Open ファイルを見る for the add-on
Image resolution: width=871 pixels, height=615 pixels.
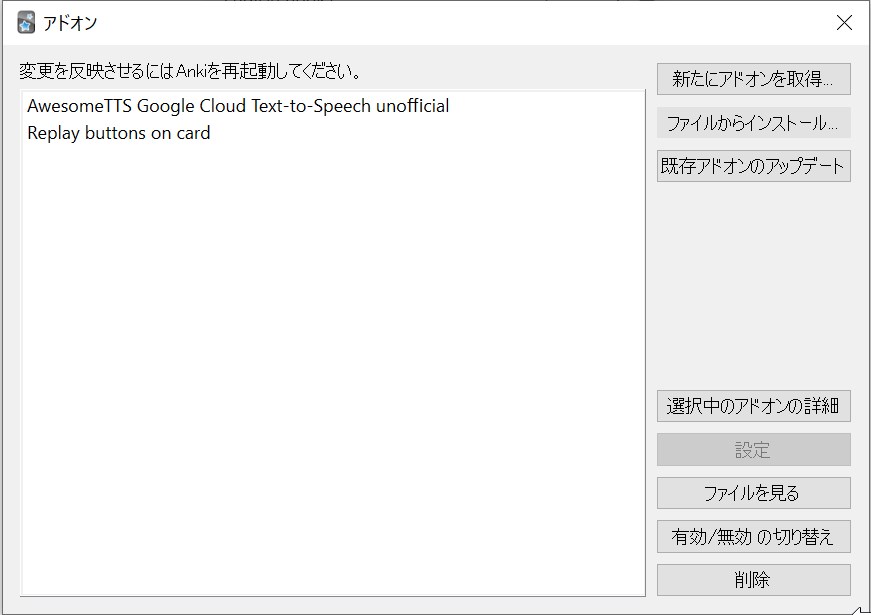(753, 493)
